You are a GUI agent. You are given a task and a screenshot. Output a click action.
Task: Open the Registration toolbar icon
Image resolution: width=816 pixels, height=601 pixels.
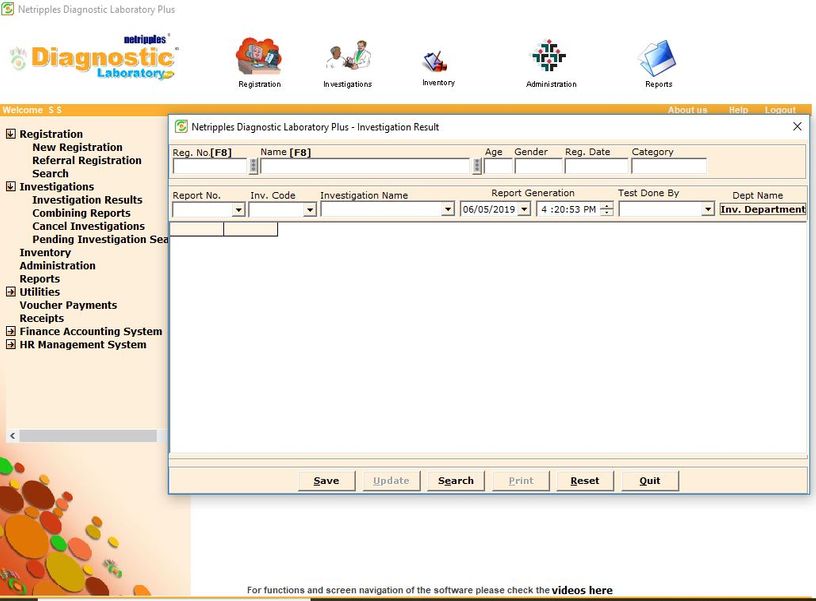[259, 62]
